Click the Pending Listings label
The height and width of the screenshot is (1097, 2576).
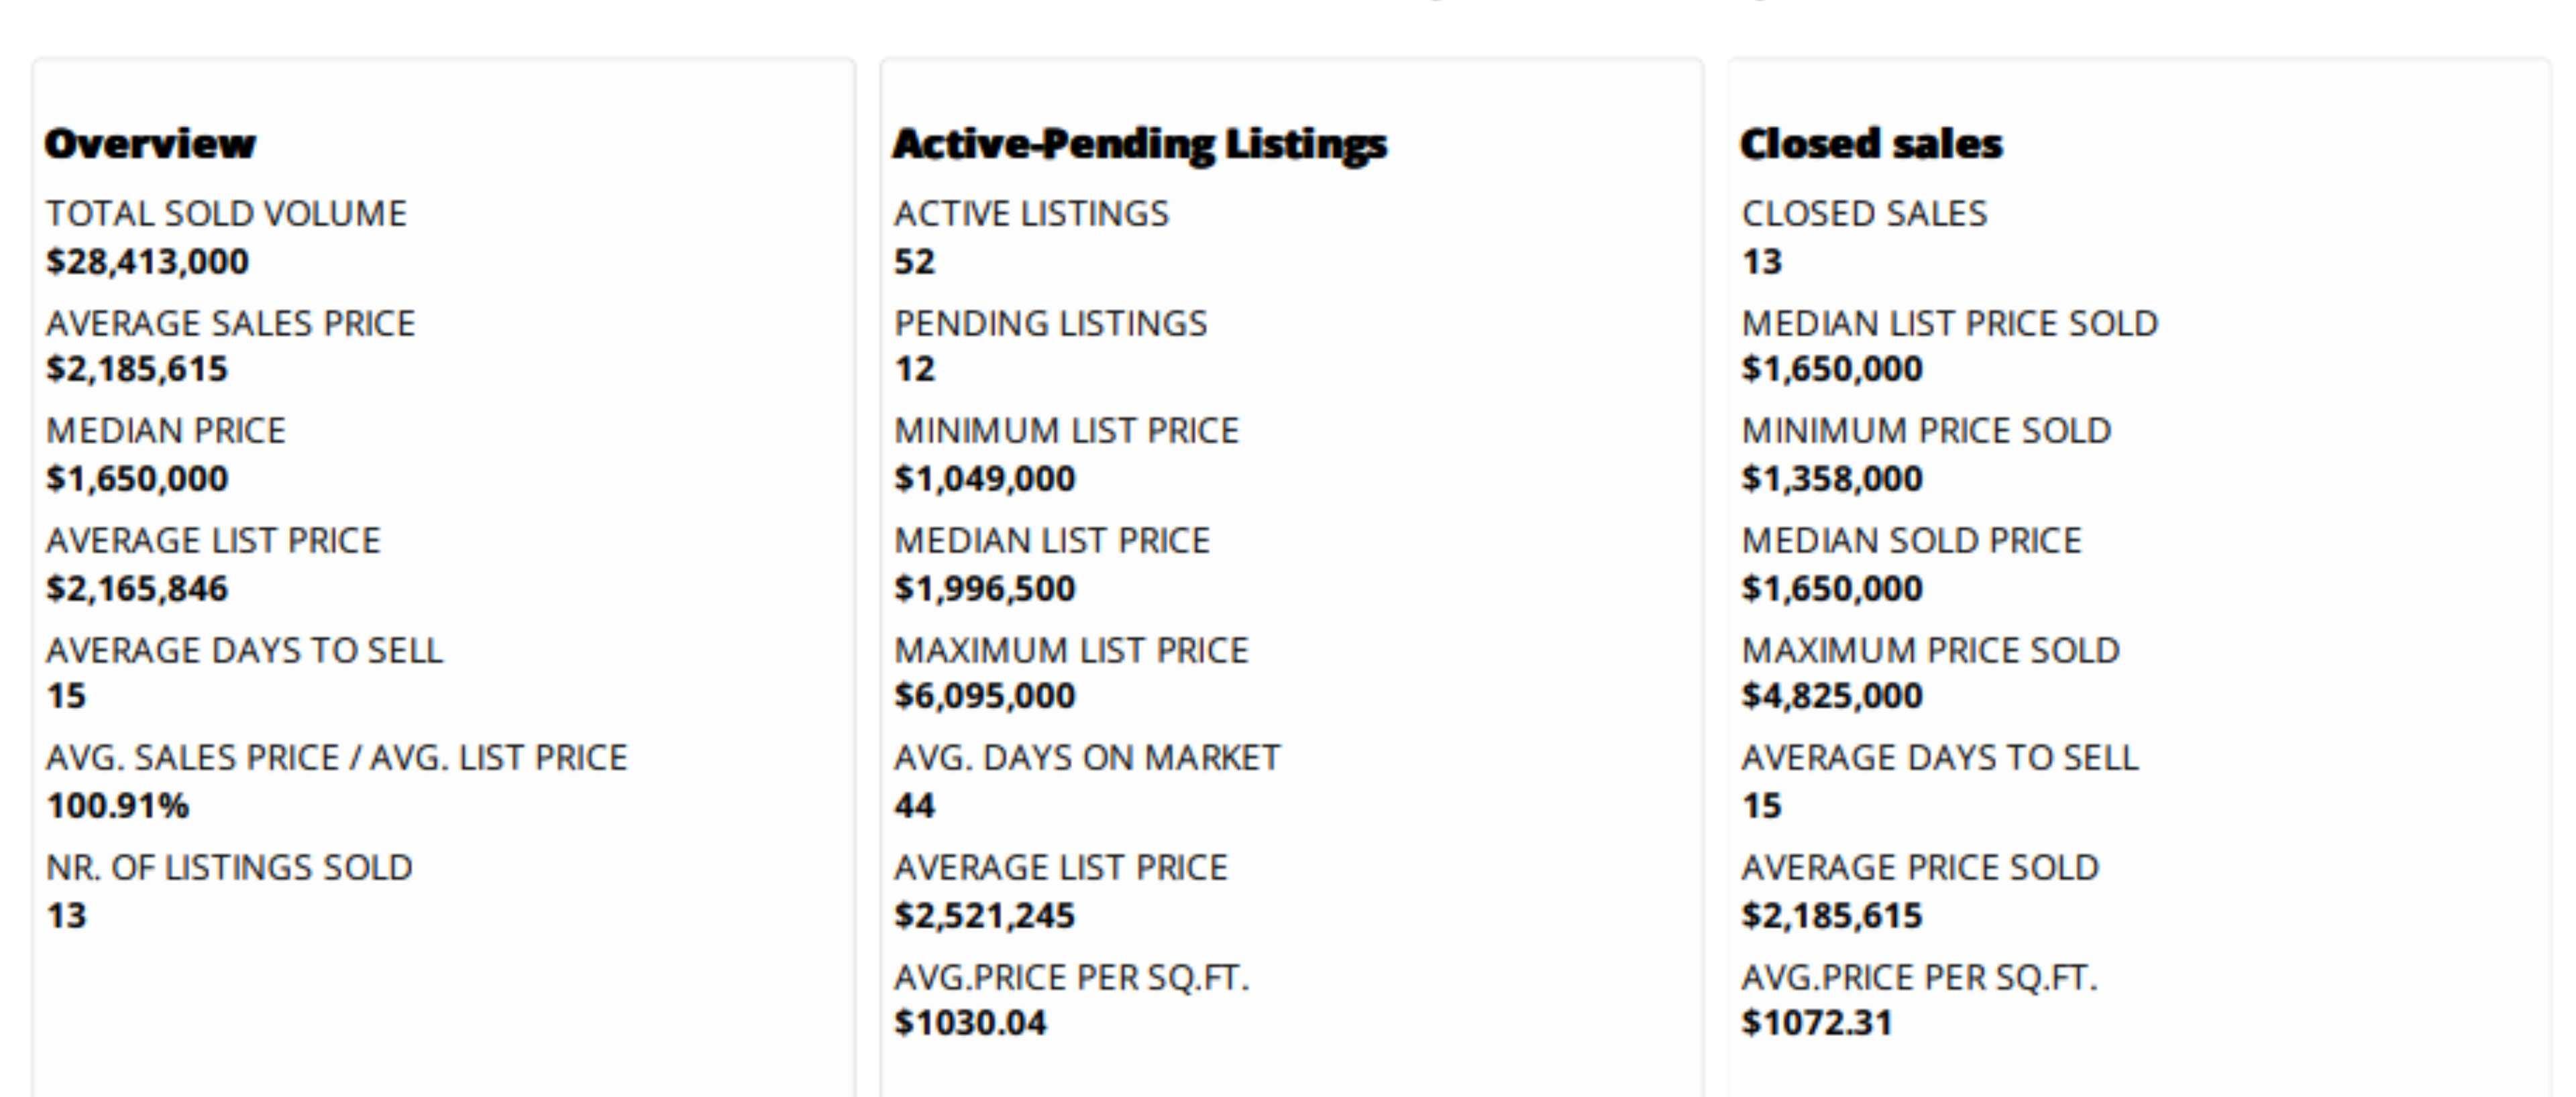pos(1050,324)
